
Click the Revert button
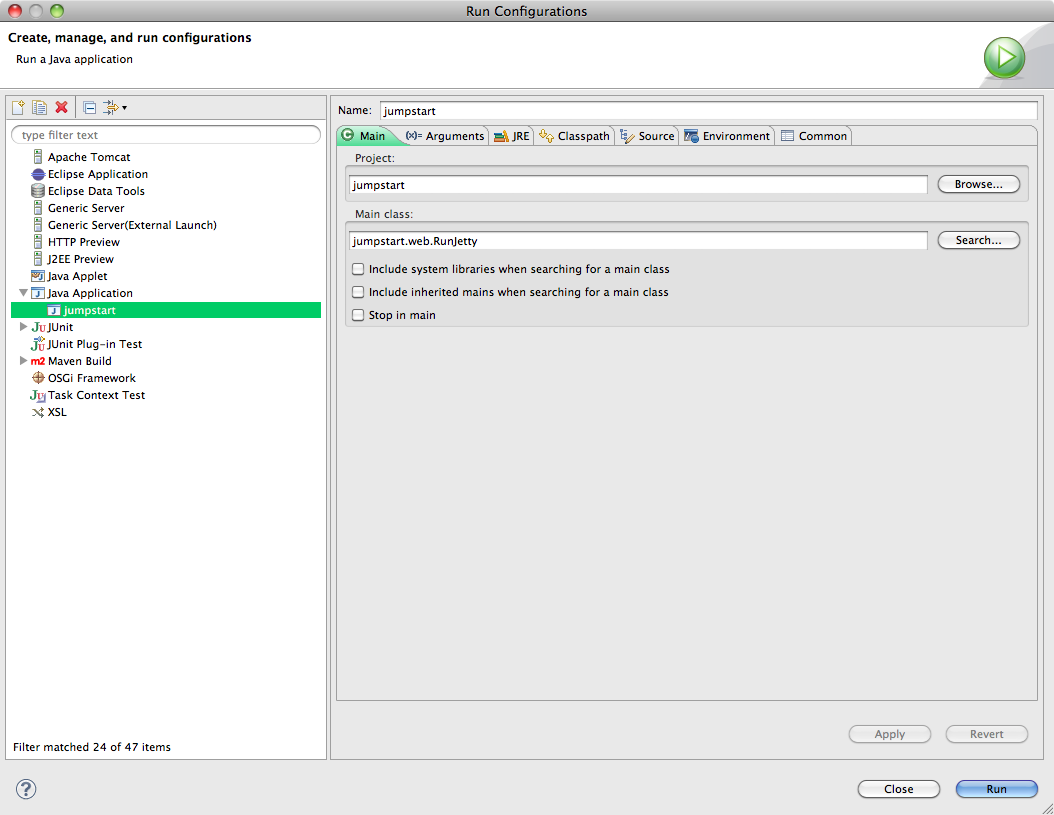coord(987,734)
